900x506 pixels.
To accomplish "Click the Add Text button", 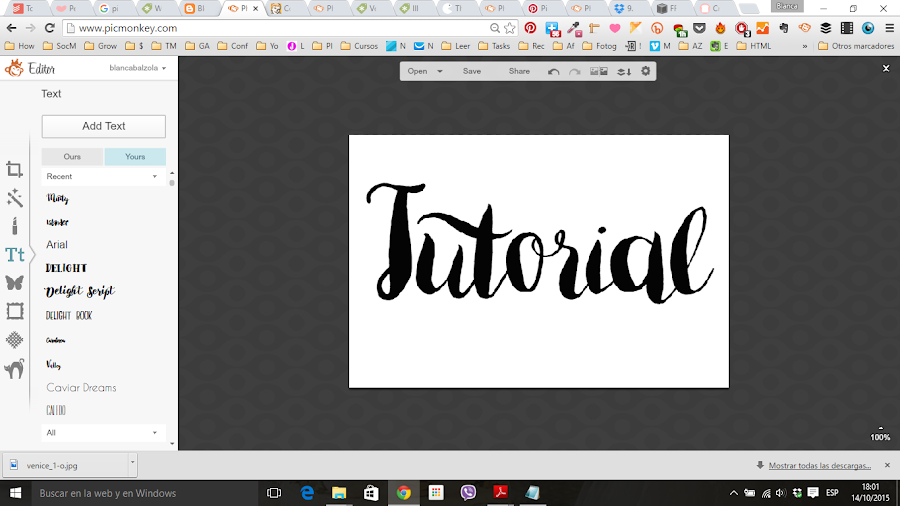I will (x=103, y=126).
